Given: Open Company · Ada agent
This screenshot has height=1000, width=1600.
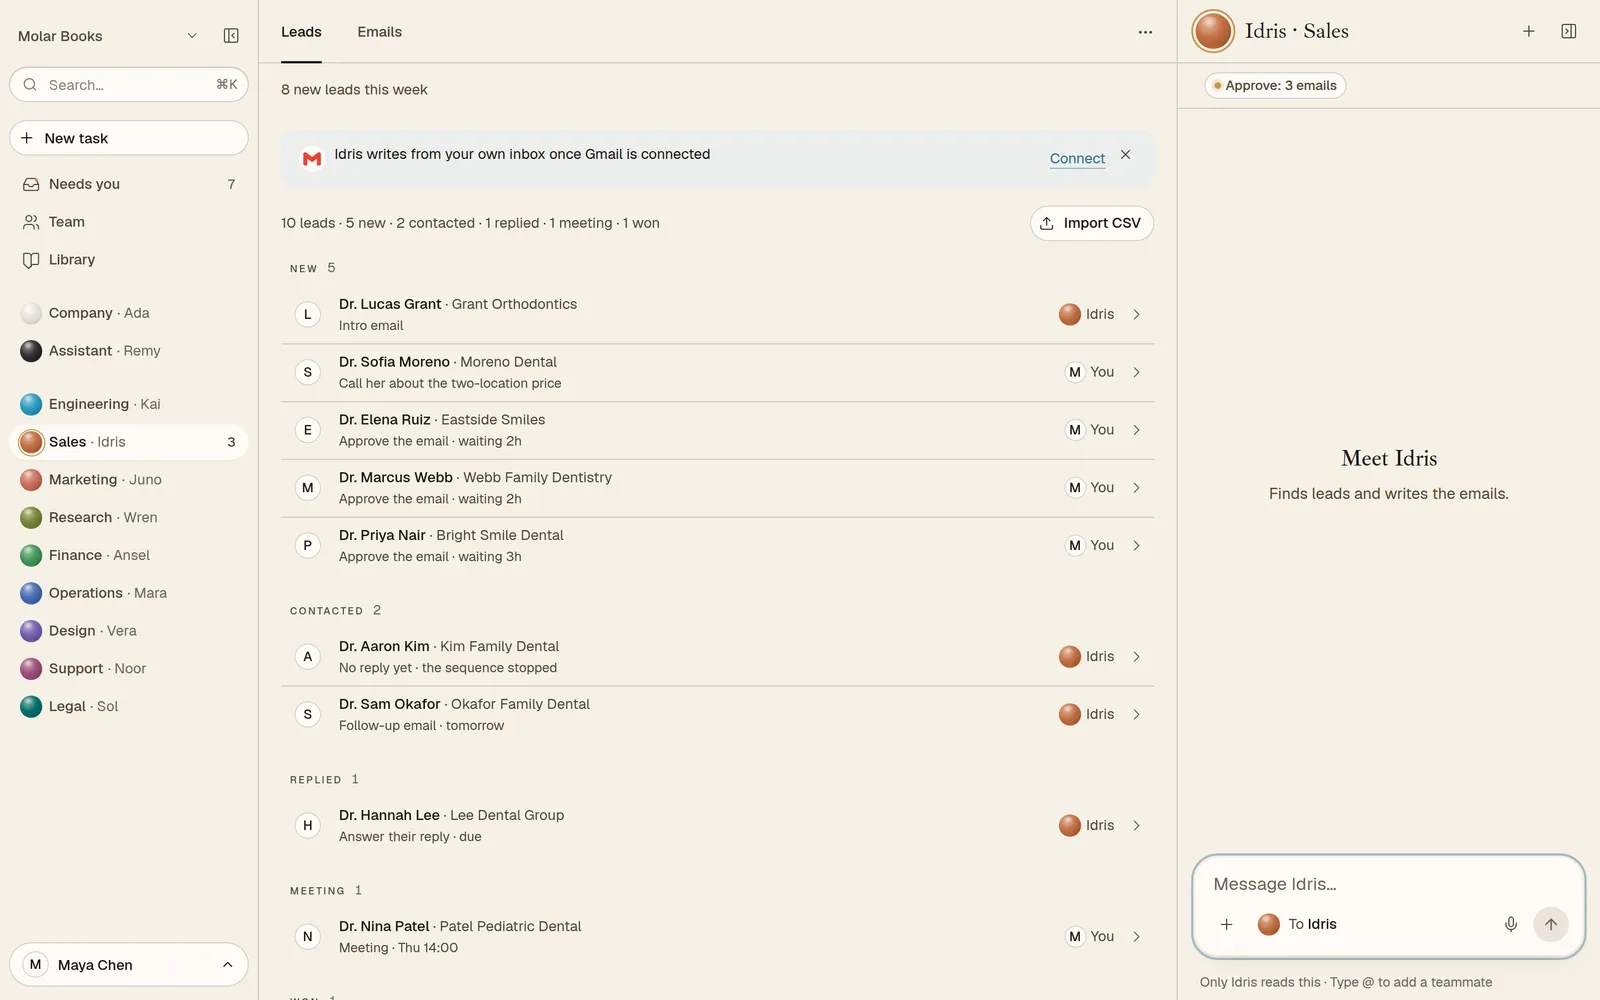Looking at the screenshot, I should pos(129,313).
